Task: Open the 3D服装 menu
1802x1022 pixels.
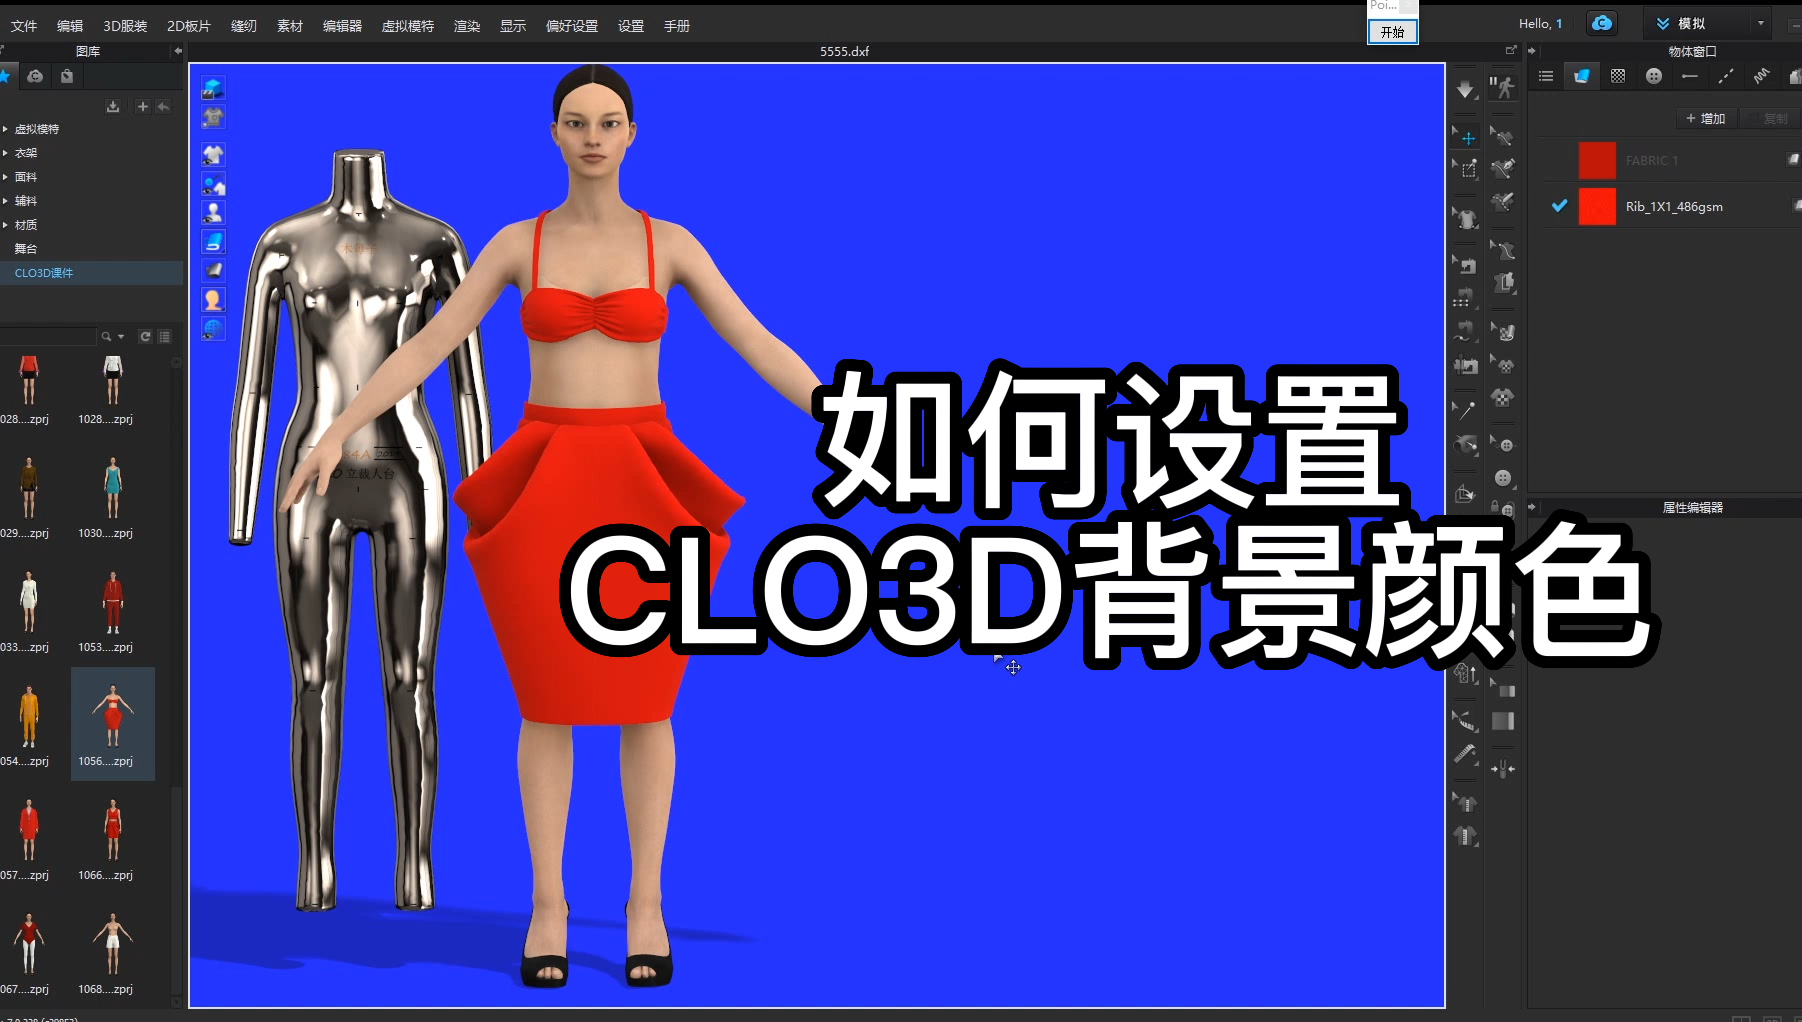Action: click(125, 26)
